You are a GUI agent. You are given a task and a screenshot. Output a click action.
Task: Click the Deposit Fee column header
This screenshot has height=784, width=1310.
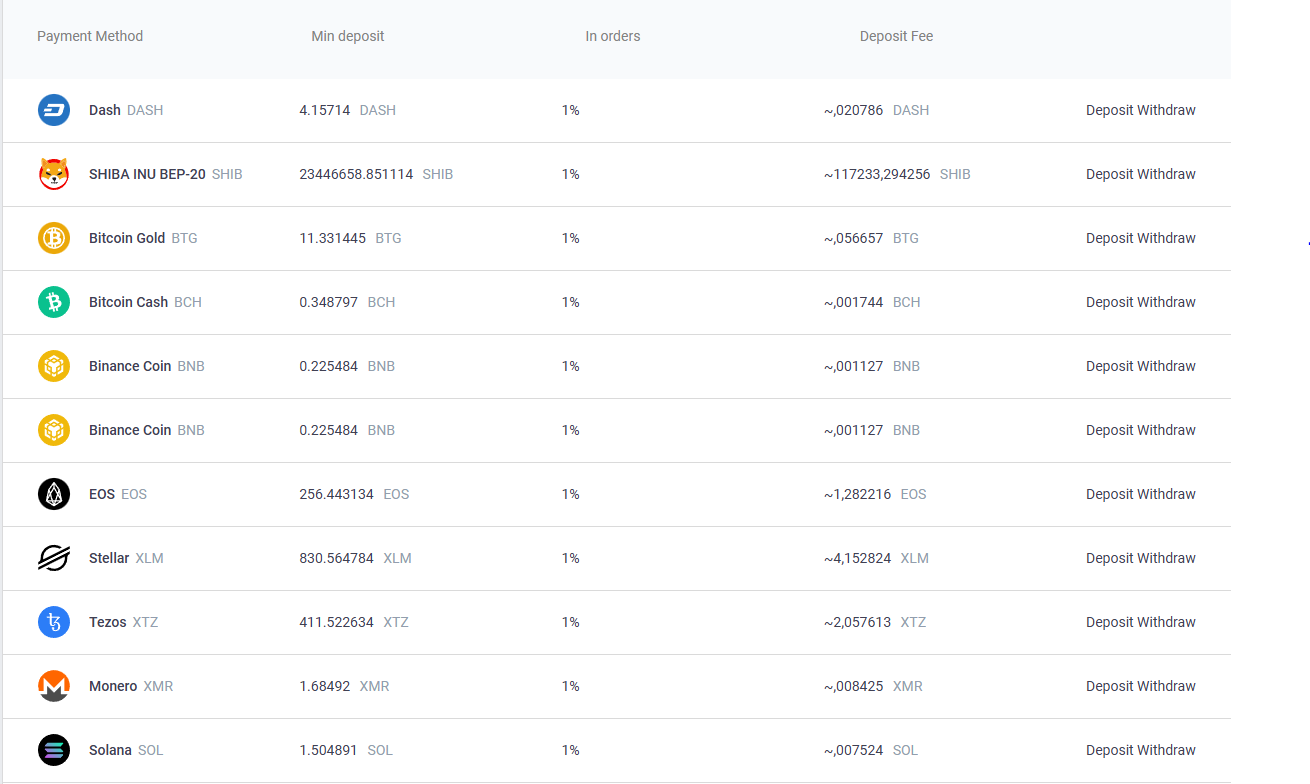tap(896, 36)
